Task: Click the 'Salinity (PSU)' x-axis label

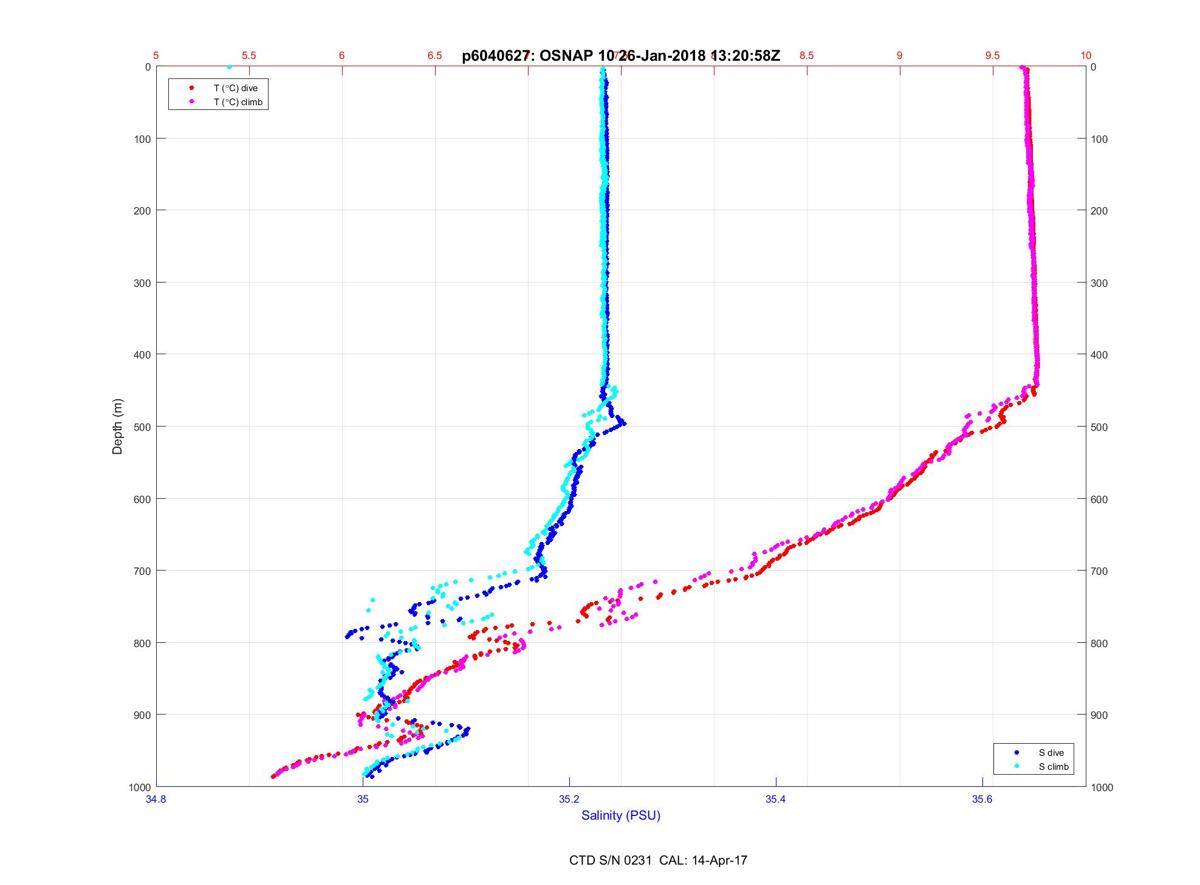Action: click(621, 816)
